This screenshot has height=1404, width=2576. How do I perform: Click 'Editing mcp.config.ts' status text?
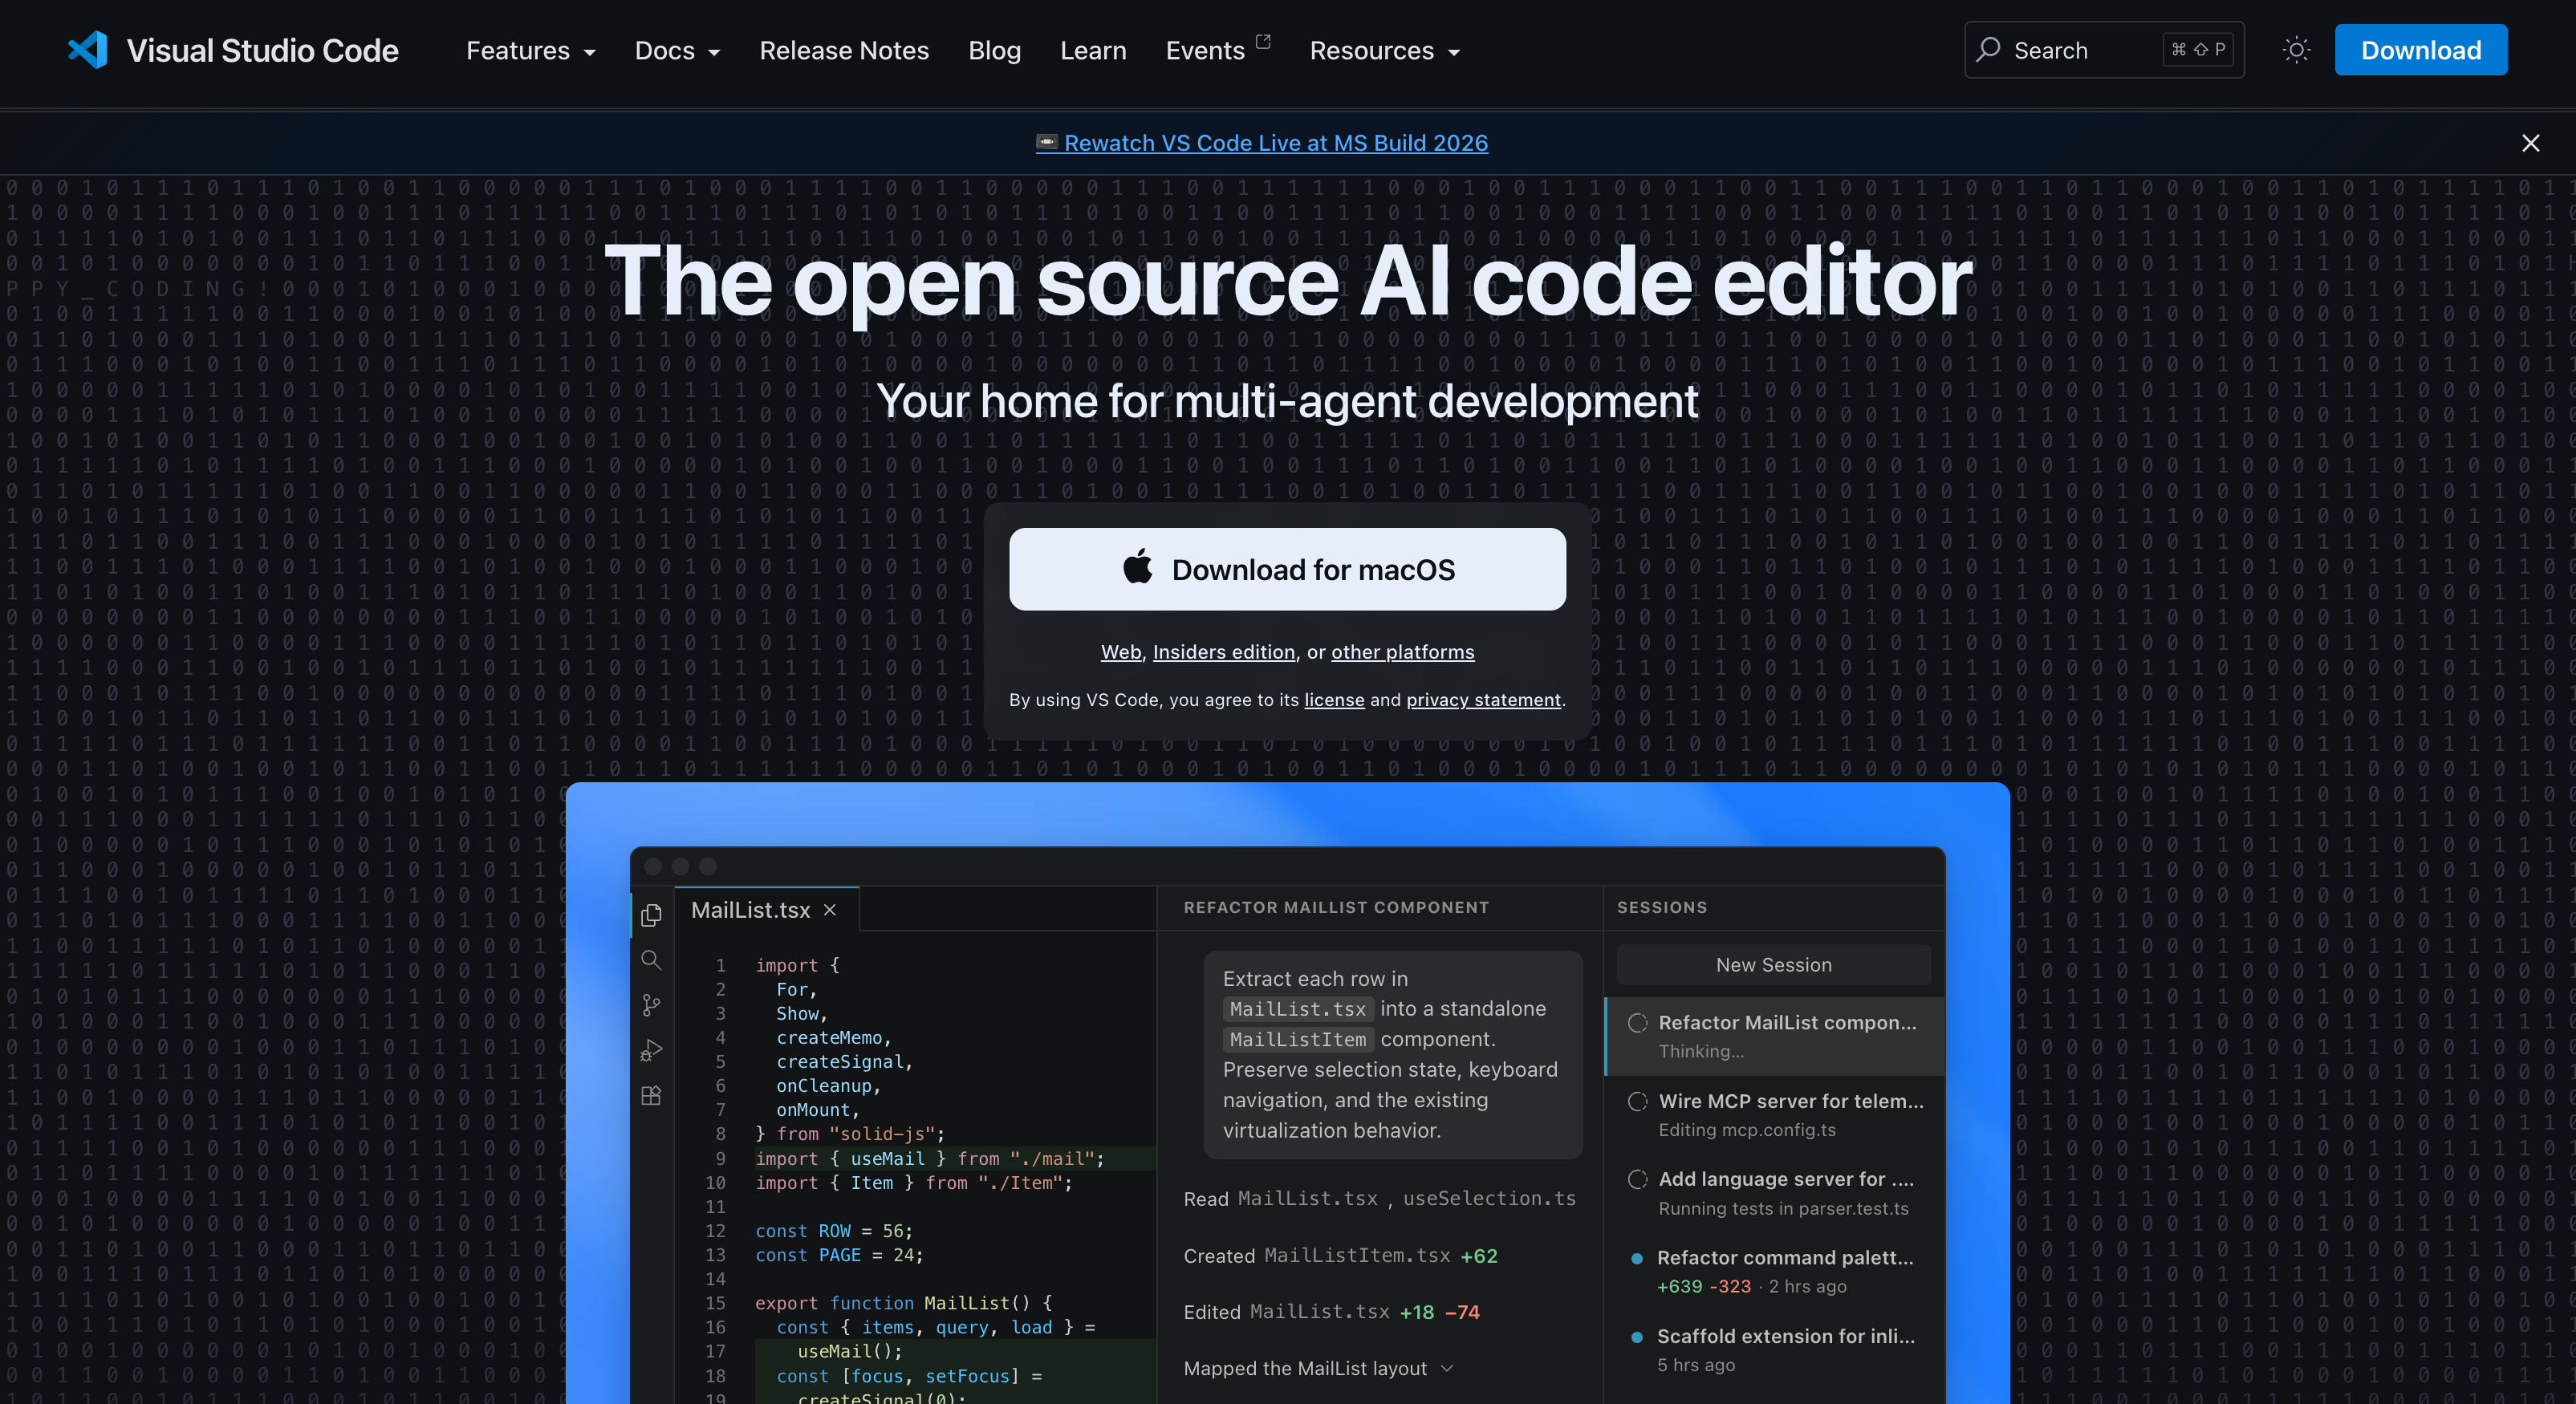click(1746, 1130)
